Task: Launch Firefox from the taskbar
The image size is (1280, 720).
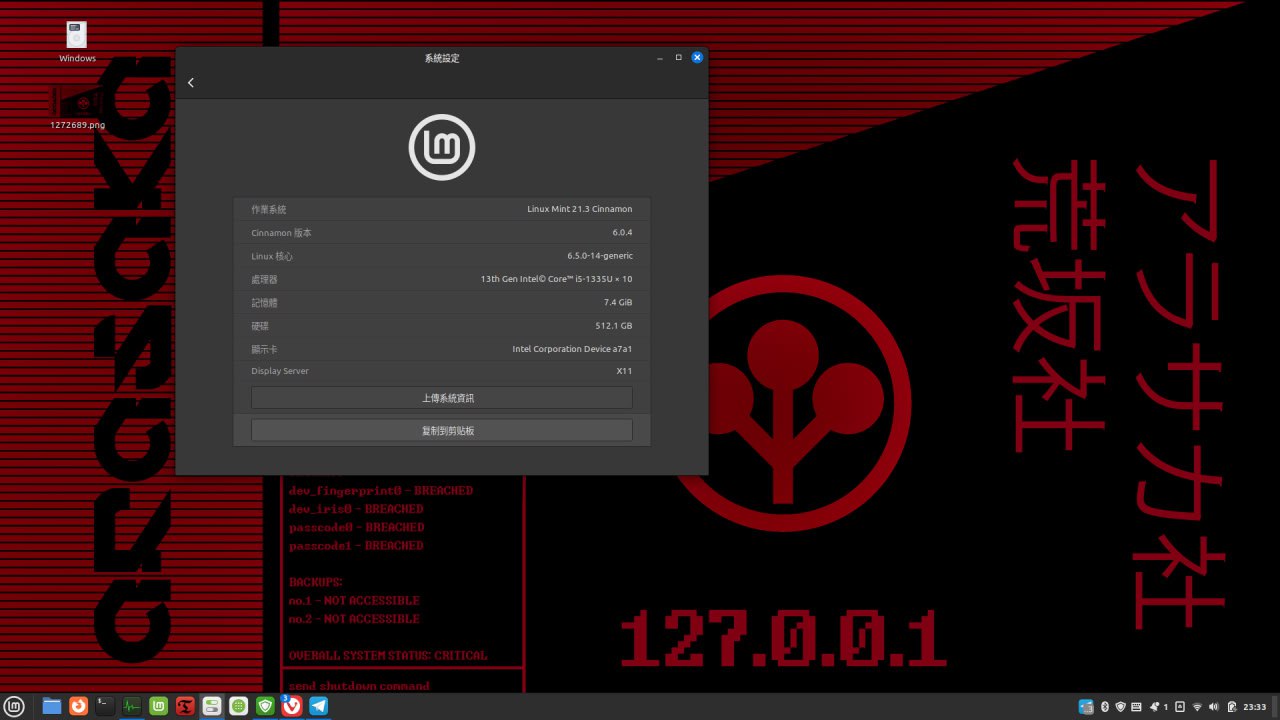Action: pyautogui.click(x=78, y=706)
